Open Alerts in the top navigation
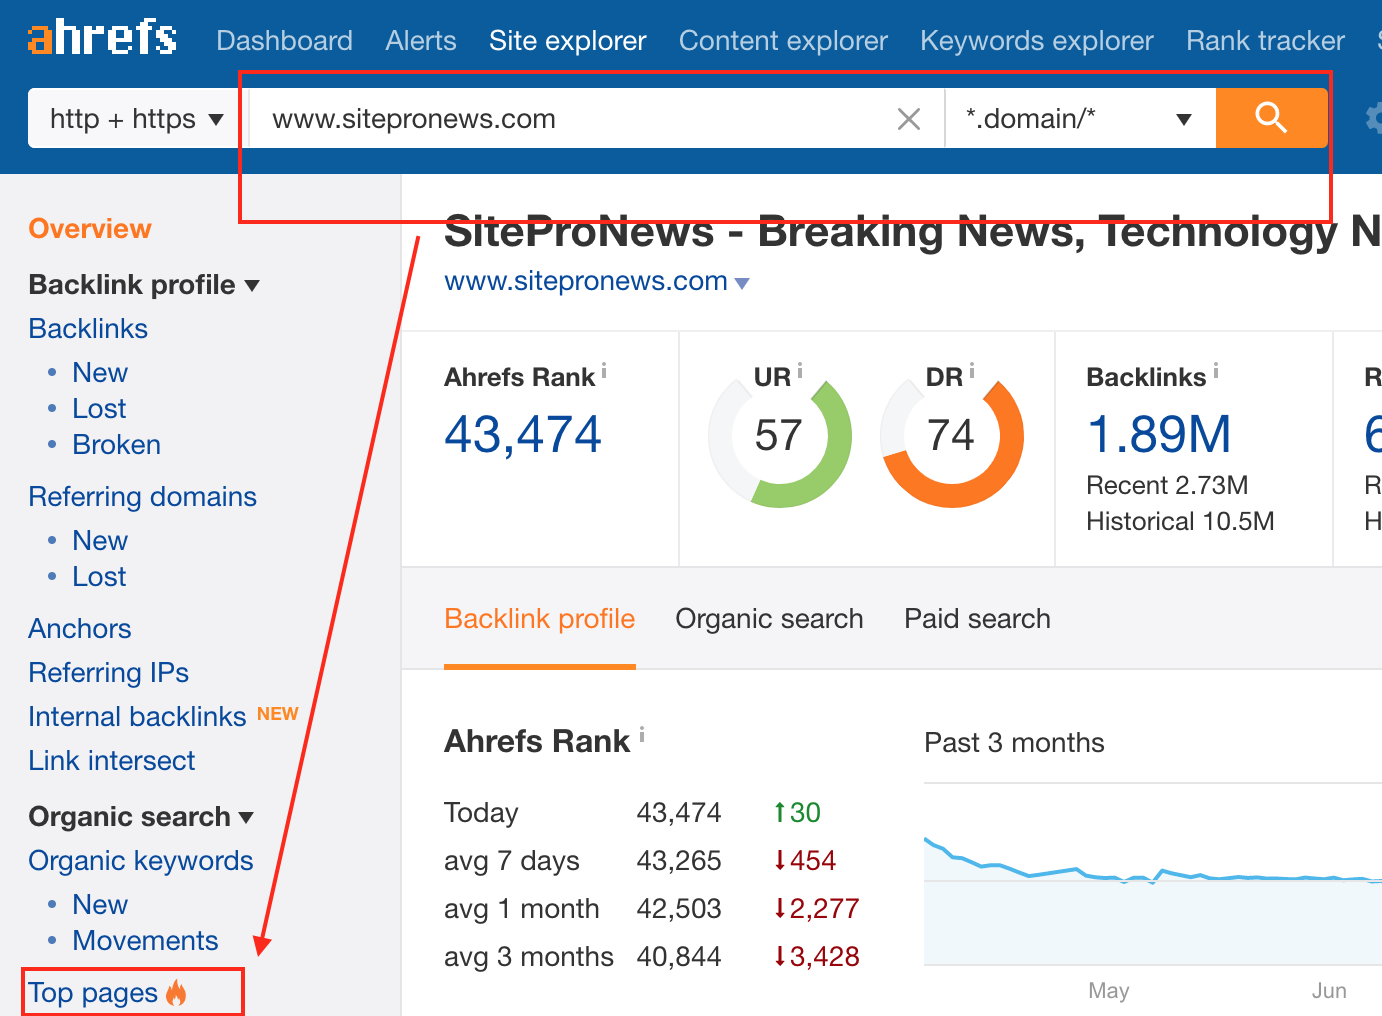This screenshot has height=1016, width=1382. click(421, 40)
